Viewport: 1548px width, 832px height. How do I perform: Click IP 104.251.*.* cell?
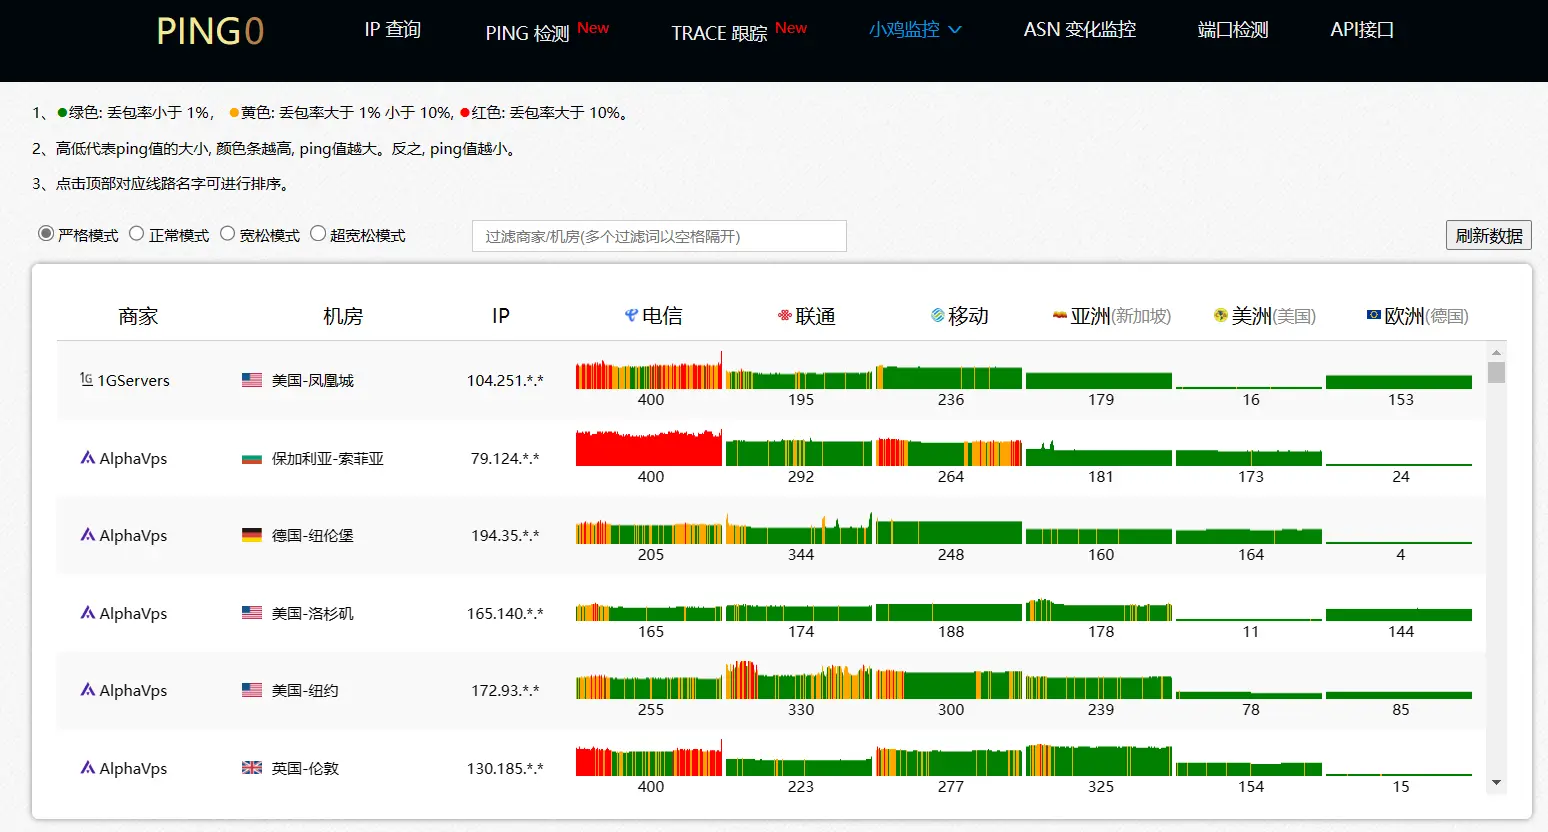point(505,380)
